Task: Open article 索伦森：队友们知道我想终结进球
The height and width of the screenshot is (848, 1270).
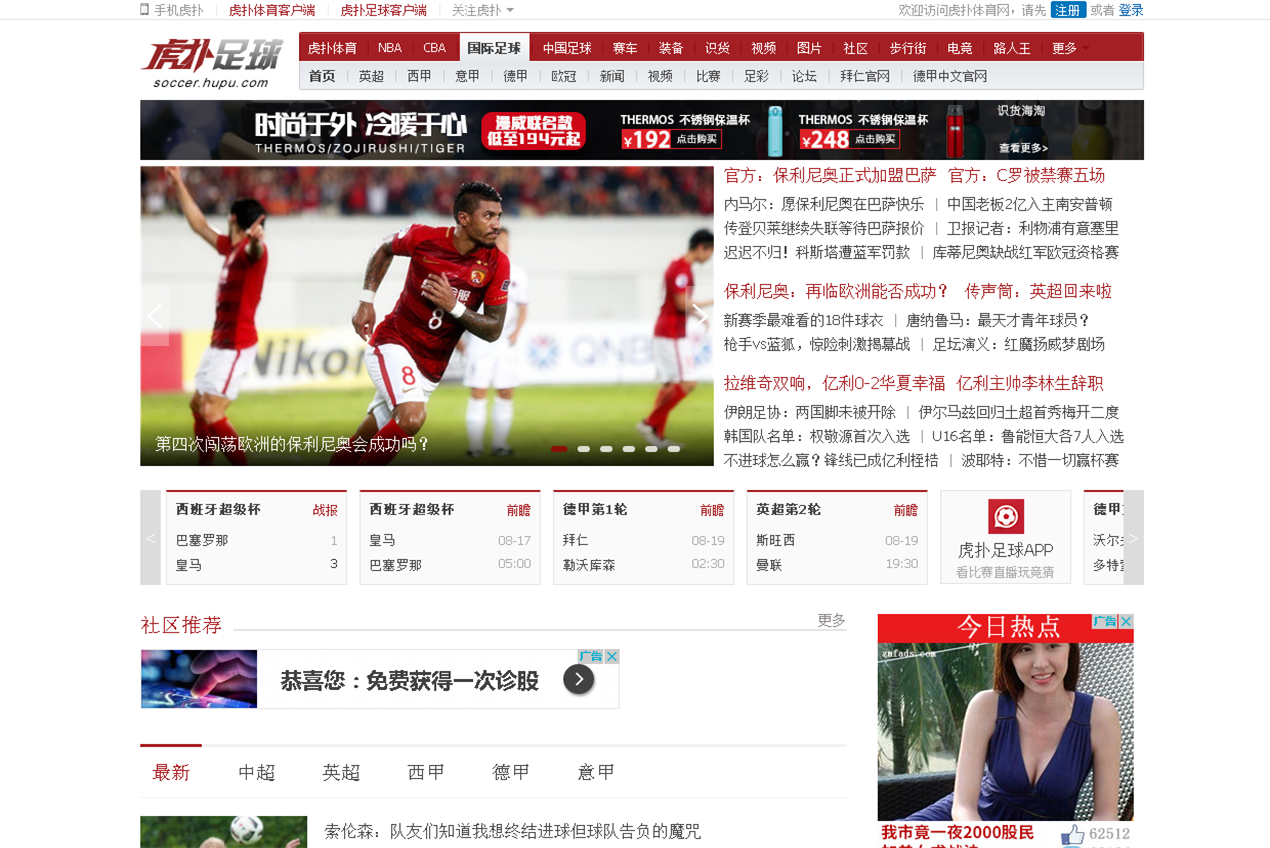Action: pyautogui.click(x=513, y=832)
